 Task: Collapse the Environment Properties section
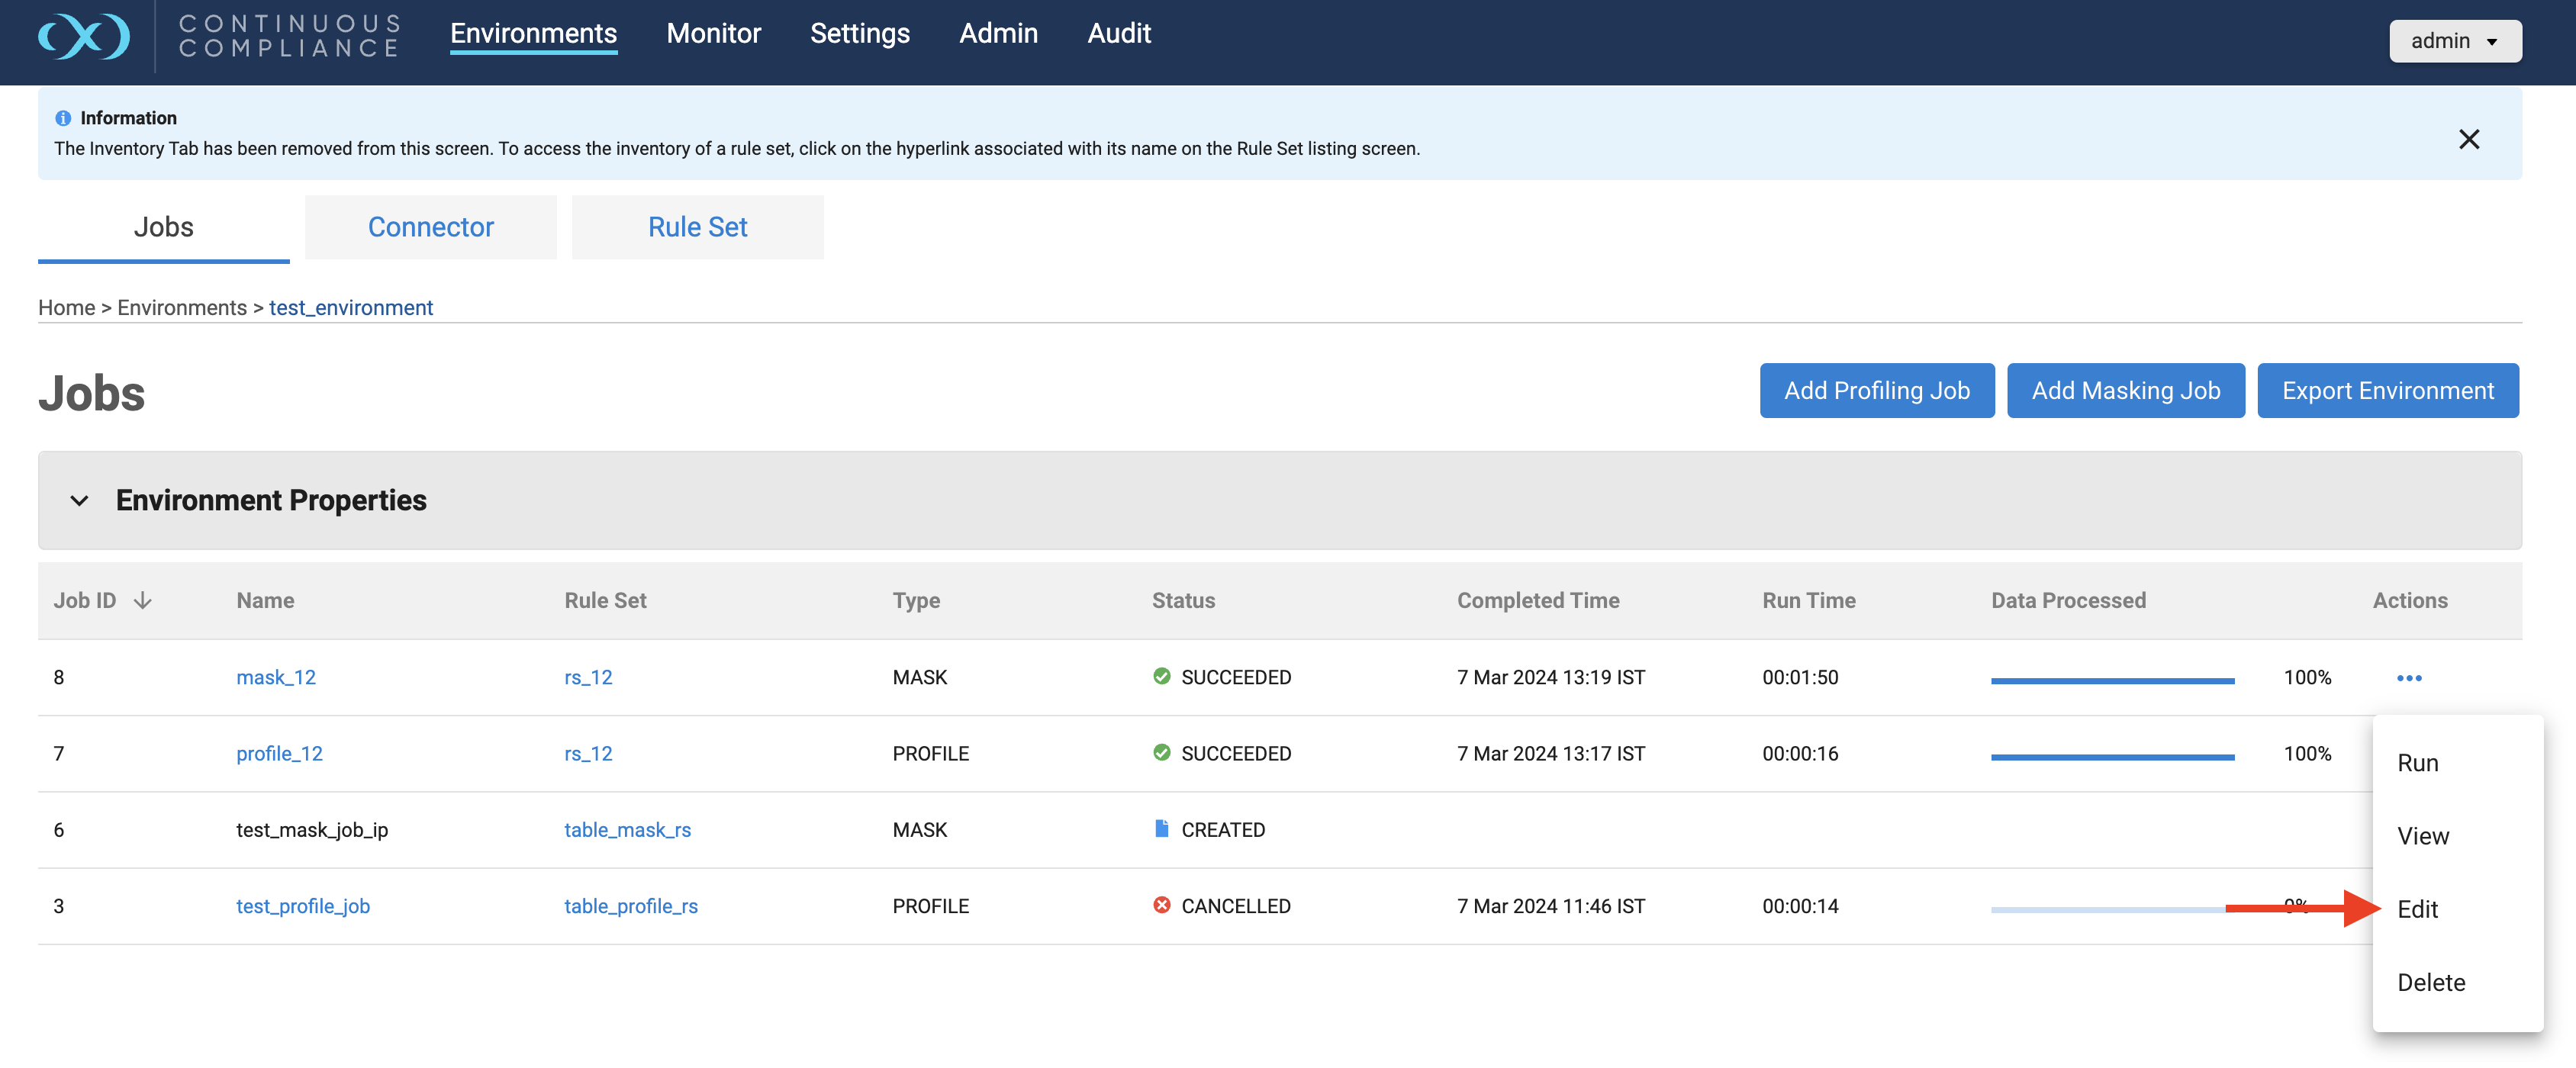[79, 500]
